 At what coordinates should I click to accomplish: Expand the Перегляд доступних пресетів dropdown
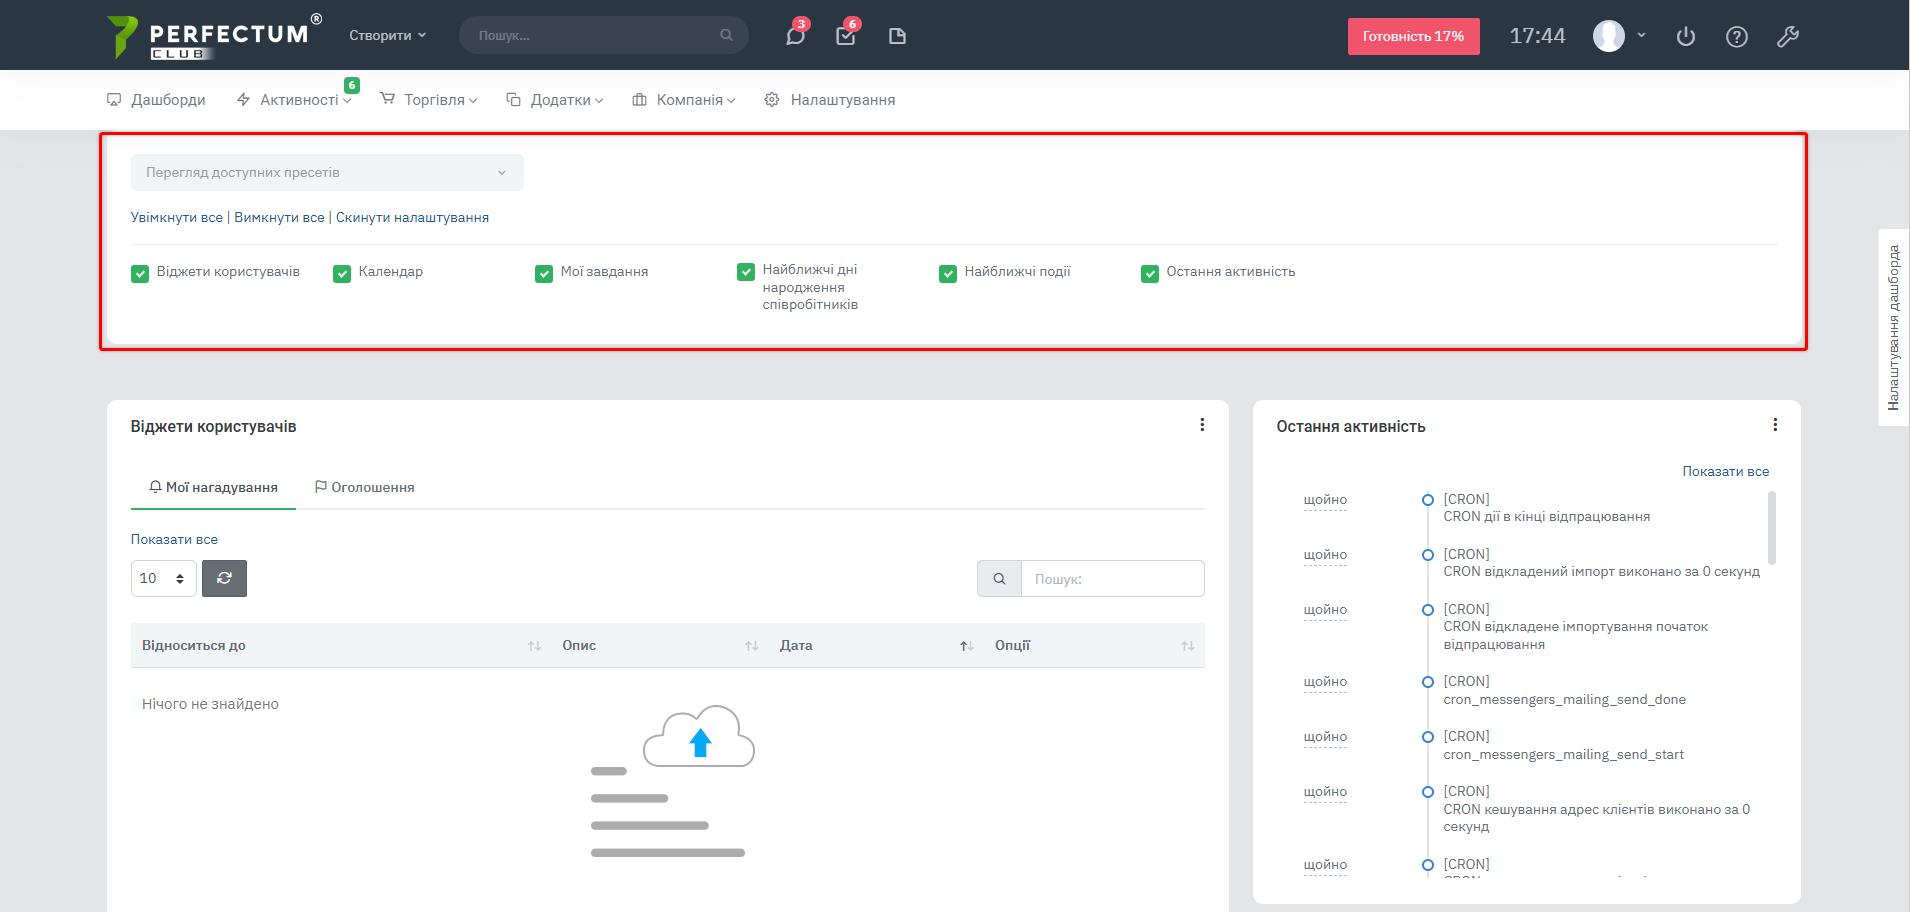point(327,172)
